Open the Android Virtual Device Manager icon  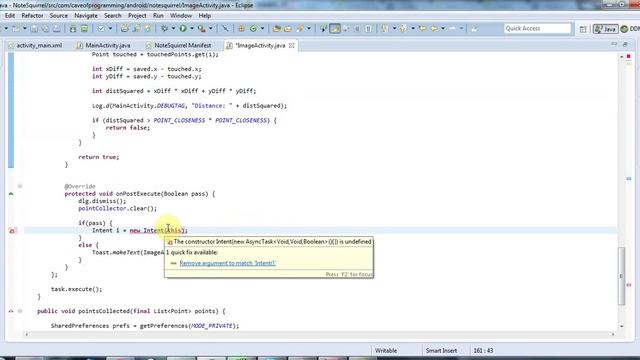click(x=84, y=29)
